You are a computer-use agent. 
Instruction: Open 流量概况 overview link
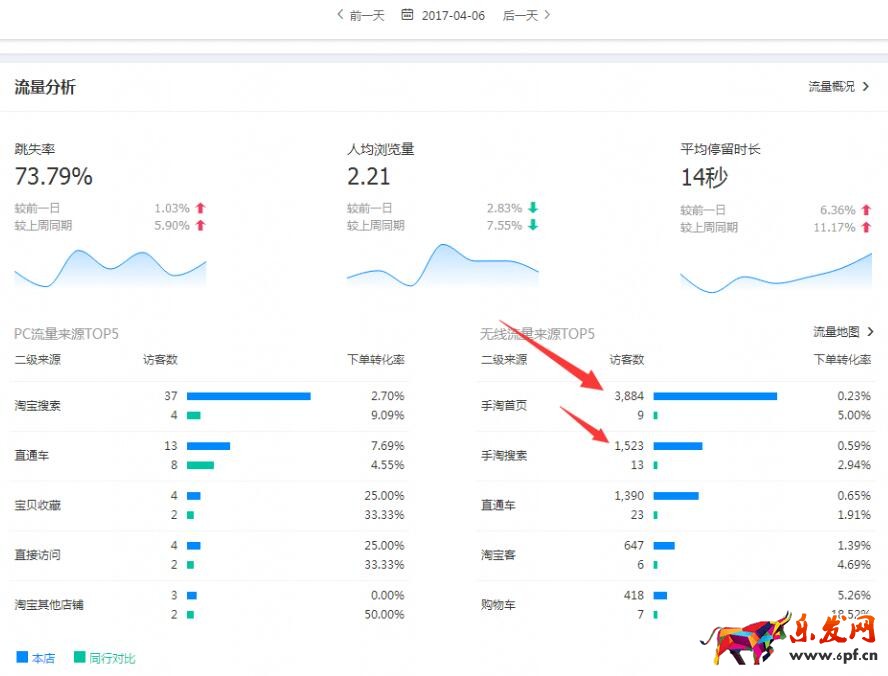[x=839, y=87]
